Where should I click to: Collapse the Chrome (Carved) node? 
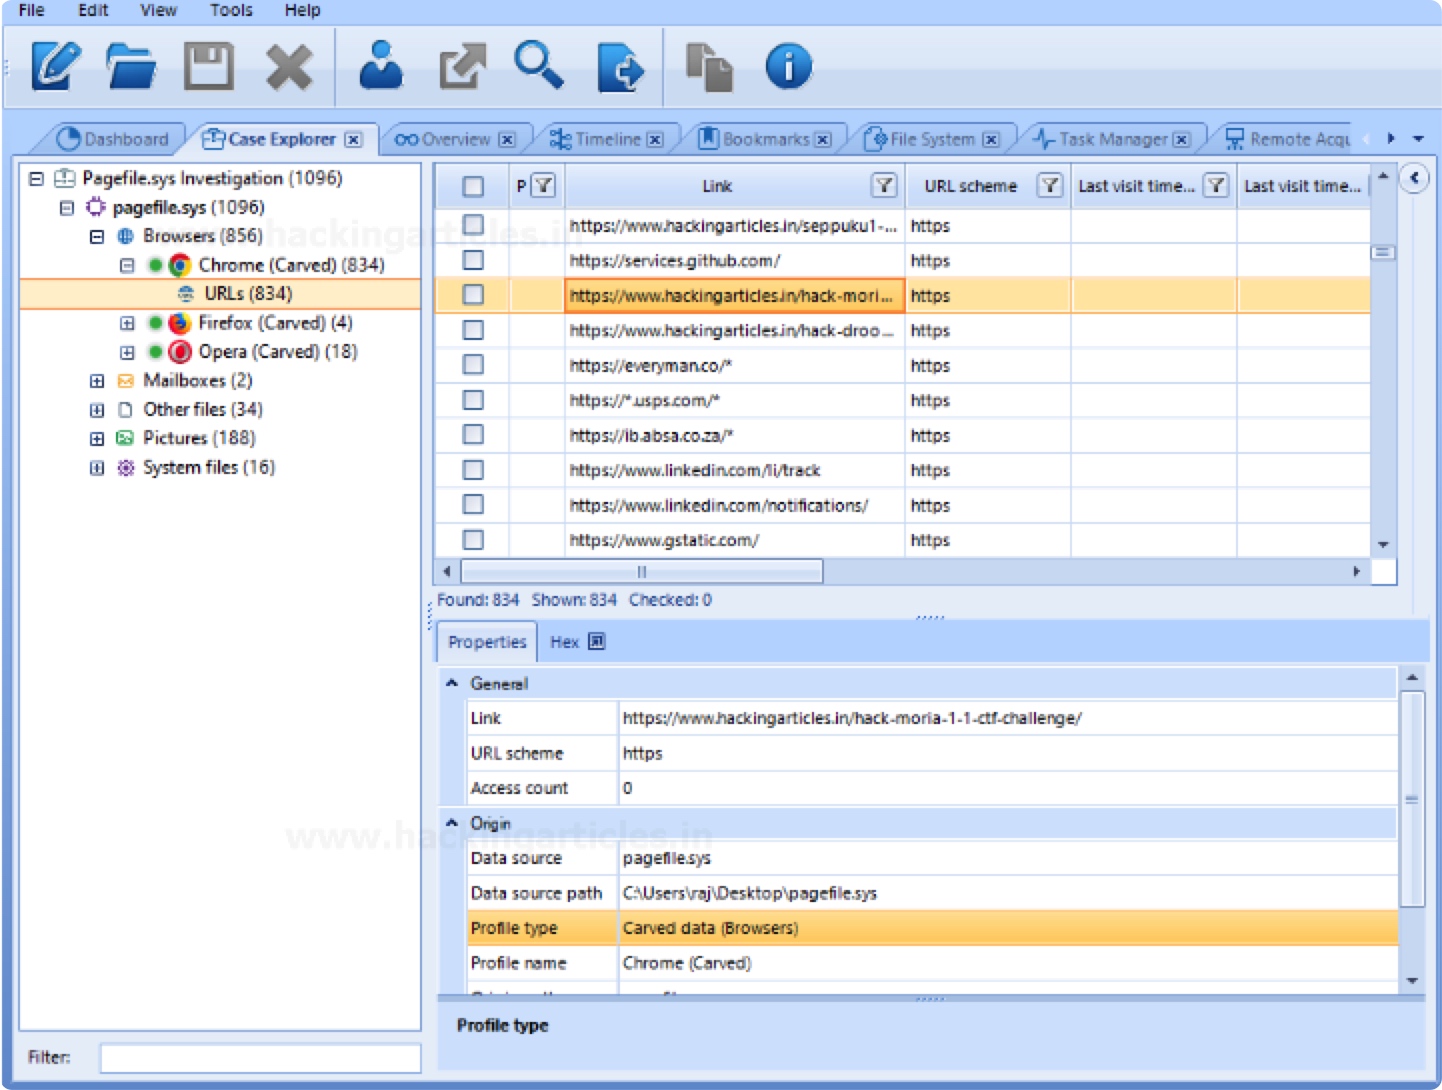point(126,266)
